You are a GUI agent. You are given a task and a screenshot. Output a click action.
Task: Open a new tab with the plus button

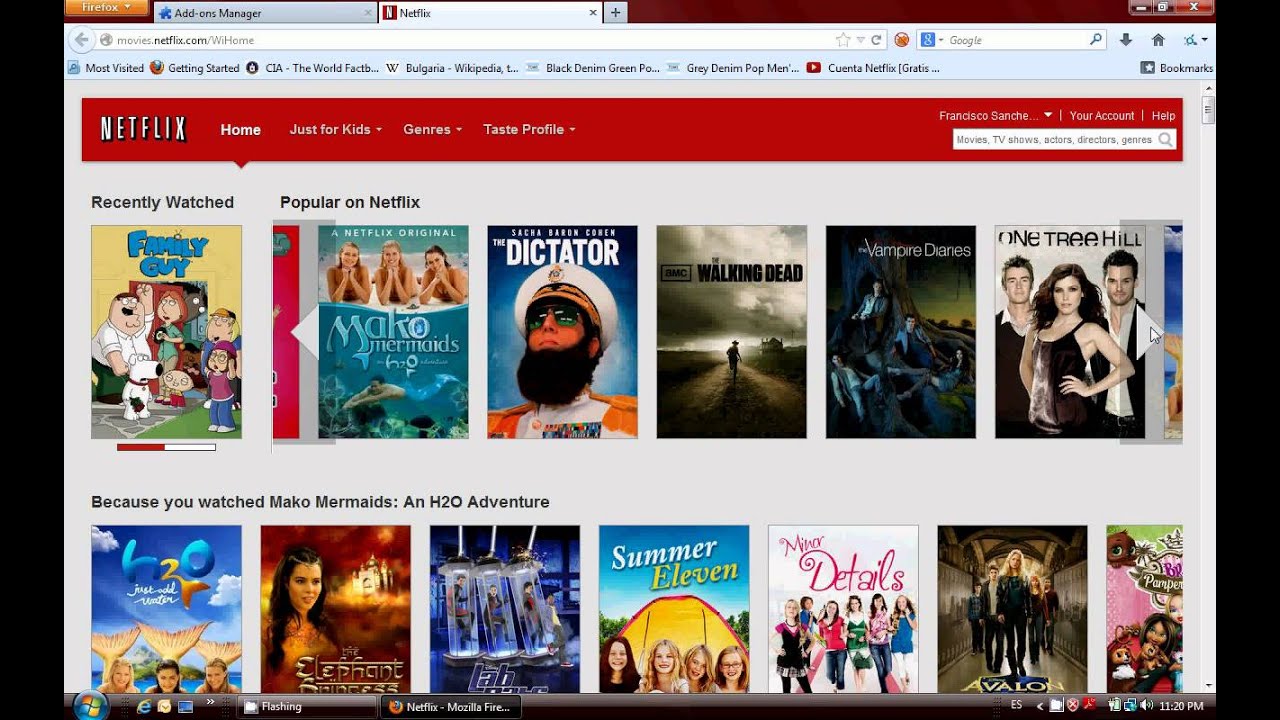(x=615, y=13)
